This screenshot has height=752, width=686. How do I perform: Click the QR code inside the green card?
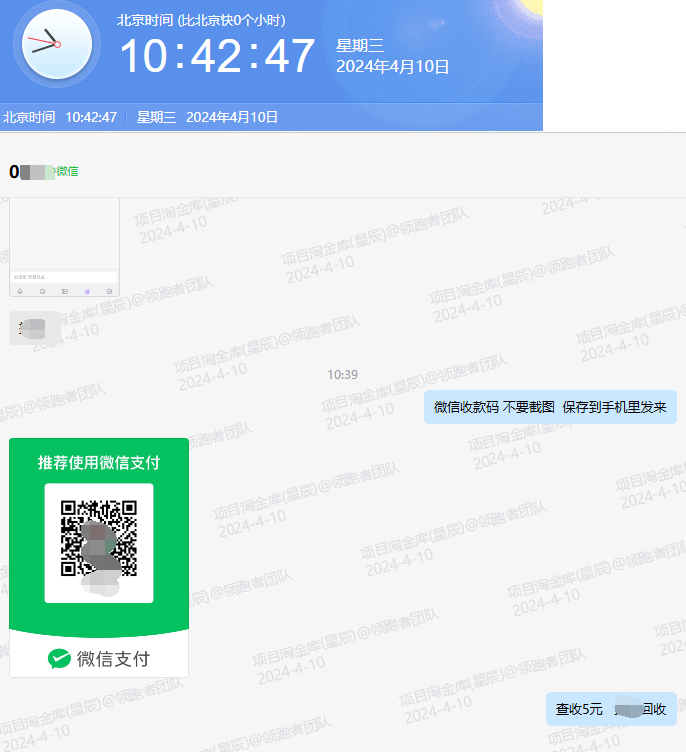[99, 538]
